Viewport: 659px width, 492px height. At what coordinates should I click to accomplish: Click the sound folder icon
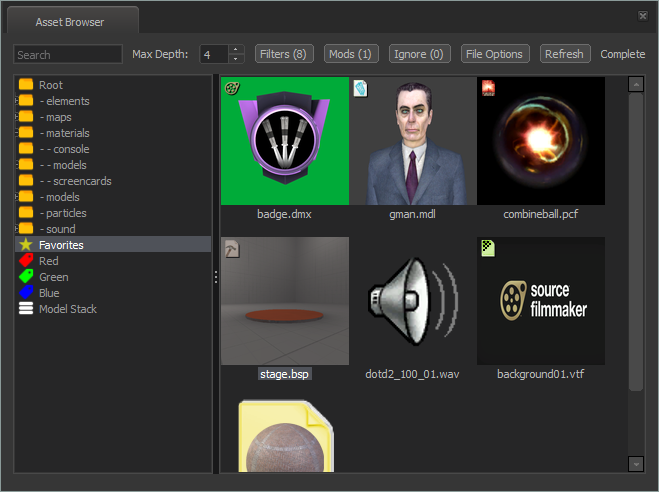(26, 229)
